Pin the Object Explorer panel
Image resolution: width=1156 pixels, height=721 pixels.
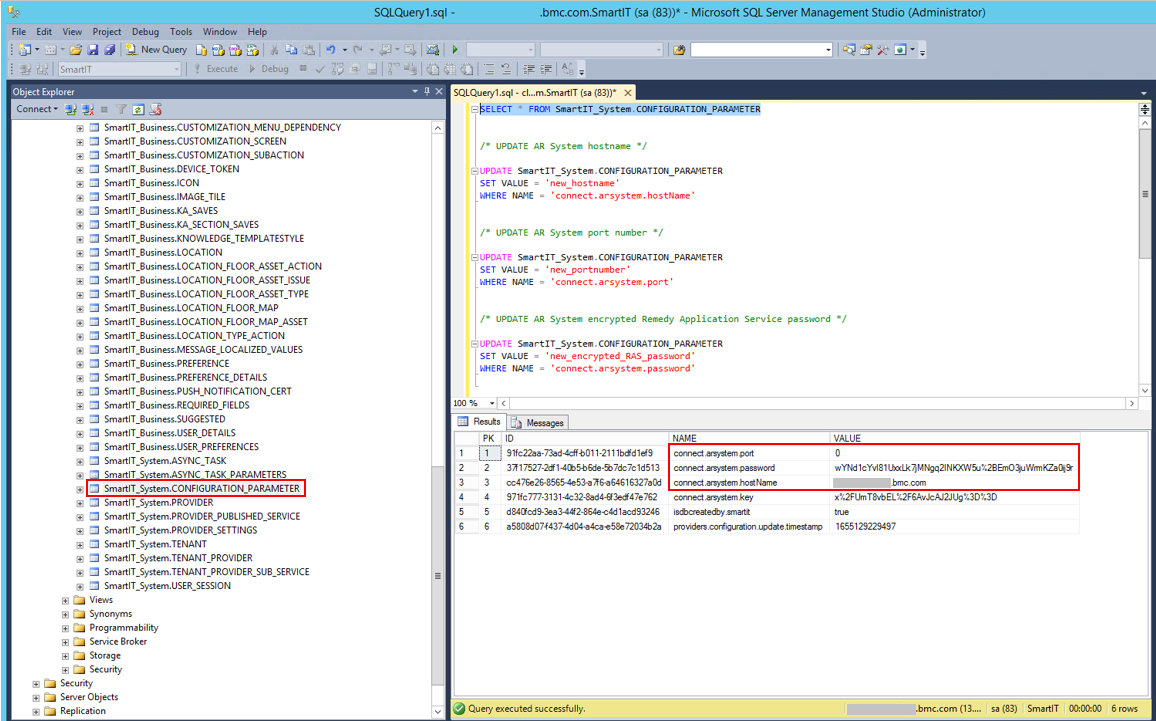pyautogui.click(x=427, y=91)
